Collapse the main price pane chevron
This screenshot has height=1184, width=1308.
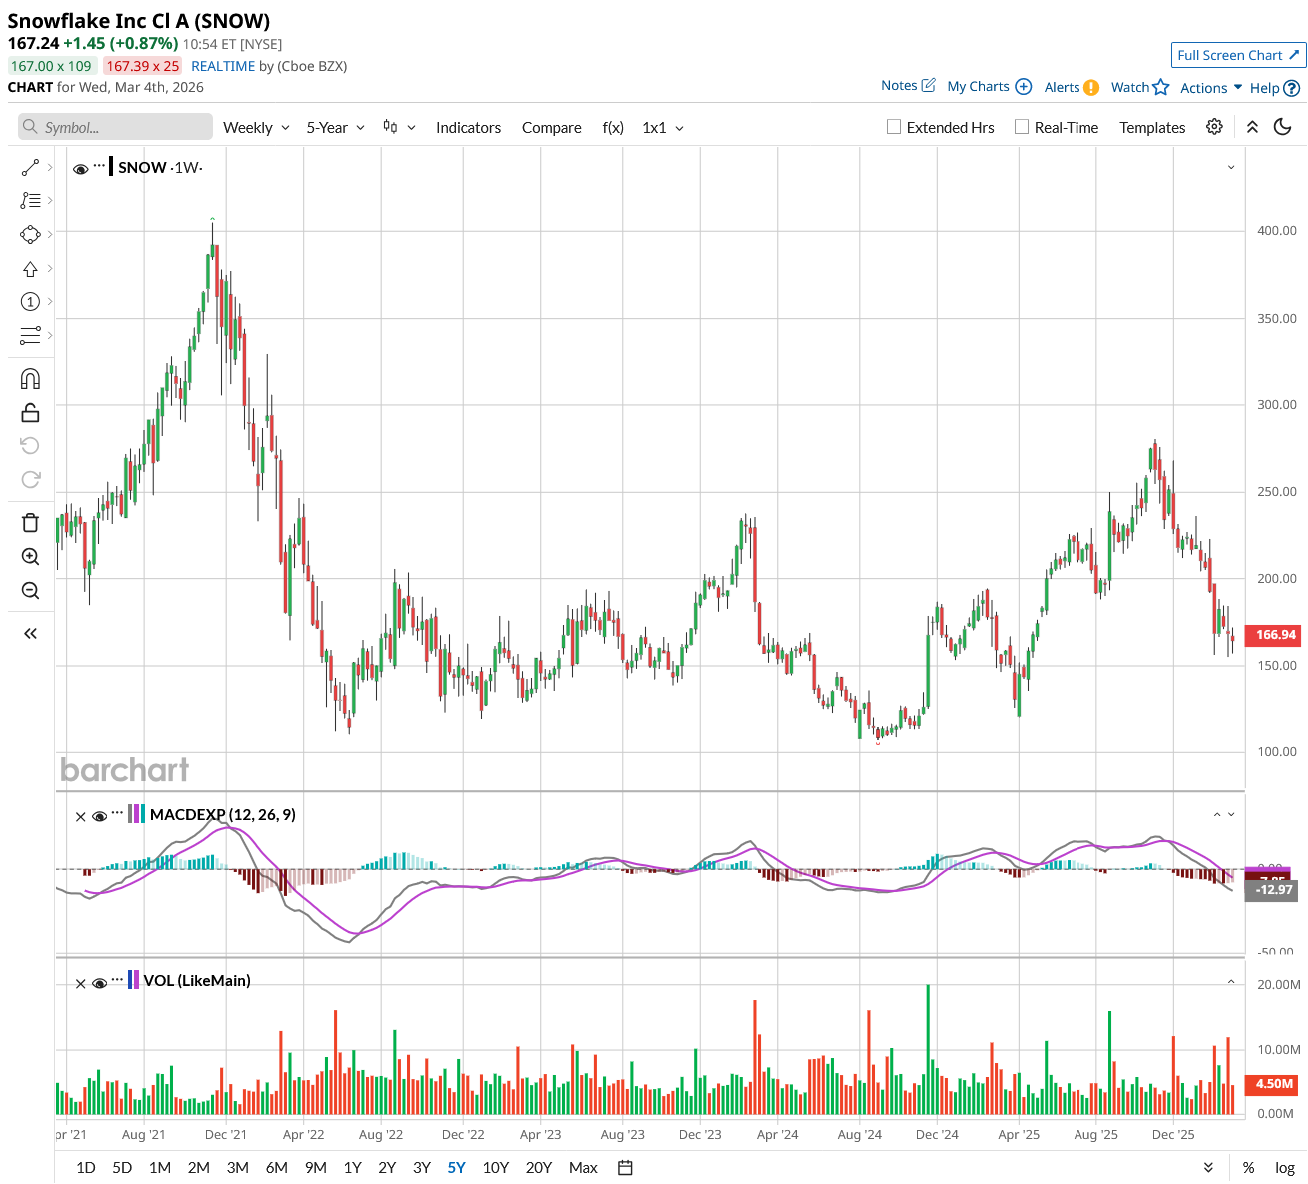point(1231,167)
